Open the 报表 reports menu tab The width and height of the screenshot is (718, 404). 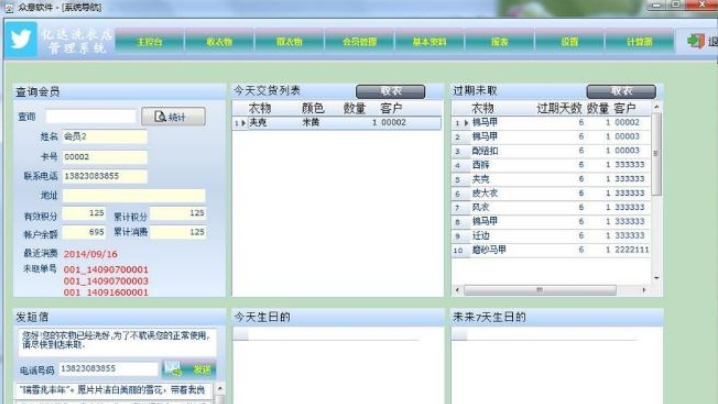[x=500, y=42]
